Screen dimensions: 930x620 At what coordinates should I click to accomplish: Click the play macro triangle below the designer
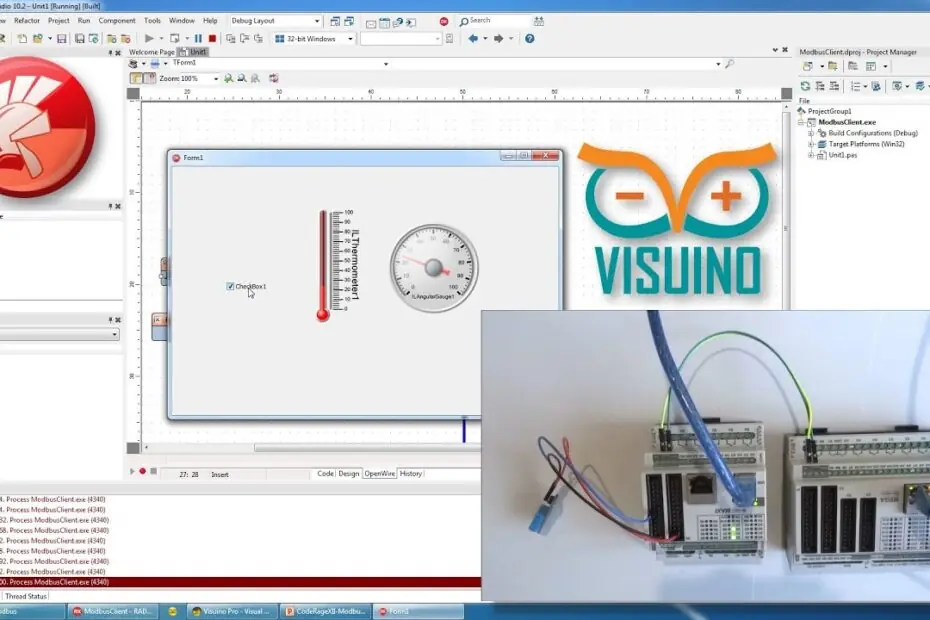(132, 471)
